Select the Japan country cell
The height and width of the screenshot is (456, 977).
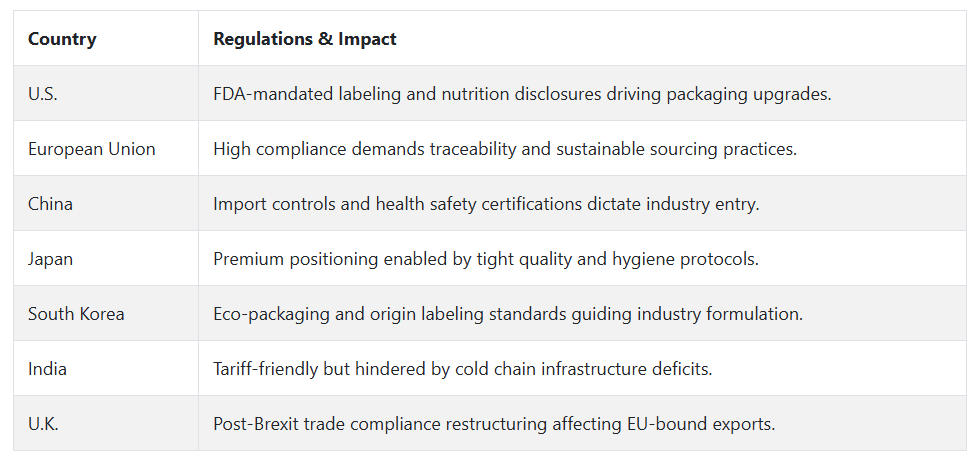(x=106, y=258)
